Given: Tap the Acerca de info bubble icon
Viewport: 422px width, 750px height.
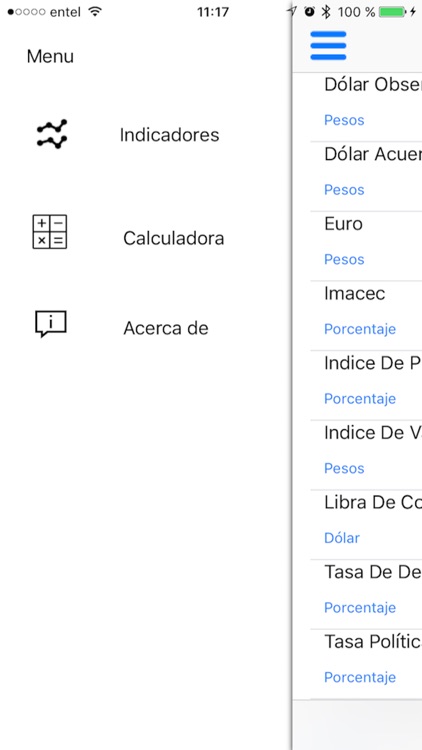Looking at the screenshot, I should pyautogui.click(x=50, y=324).
